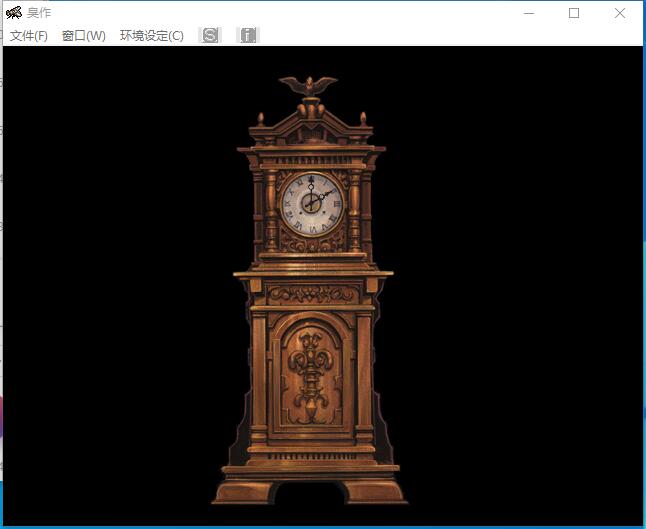Viewport: 646px width, 529px height.
Task: Click the column left of the clock face
Action: click(x=271, y=211)
